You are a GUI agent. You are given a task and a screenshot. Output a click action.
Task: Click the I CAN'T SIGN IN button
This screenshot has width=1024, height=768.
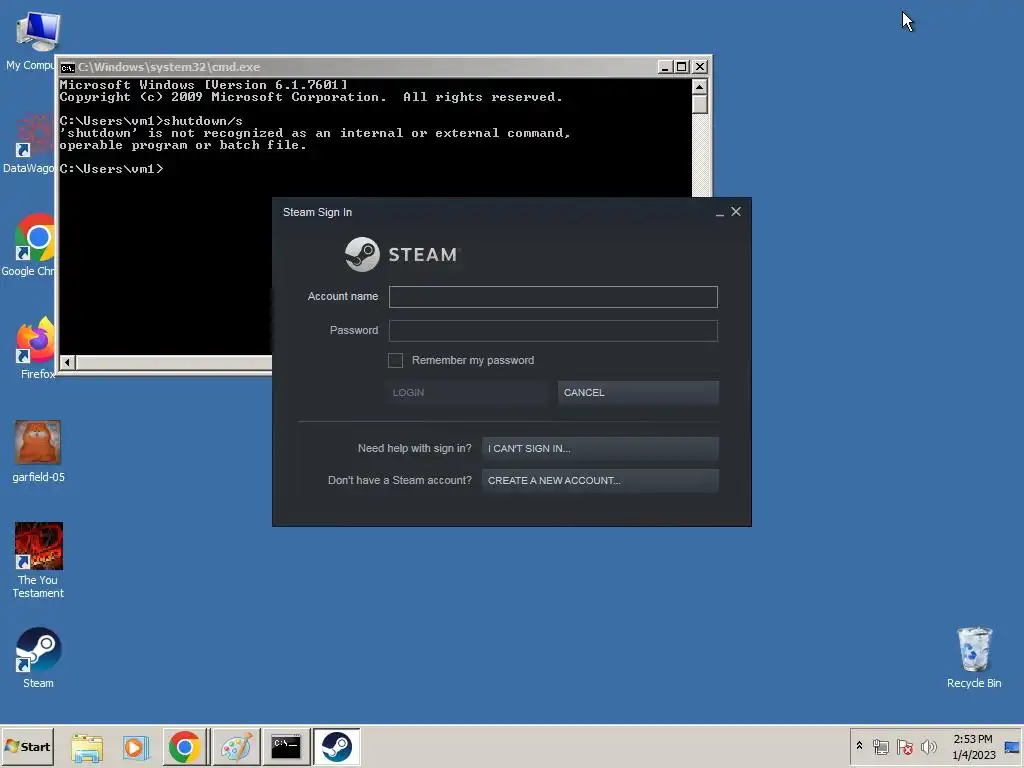click(x=600, y=449)
